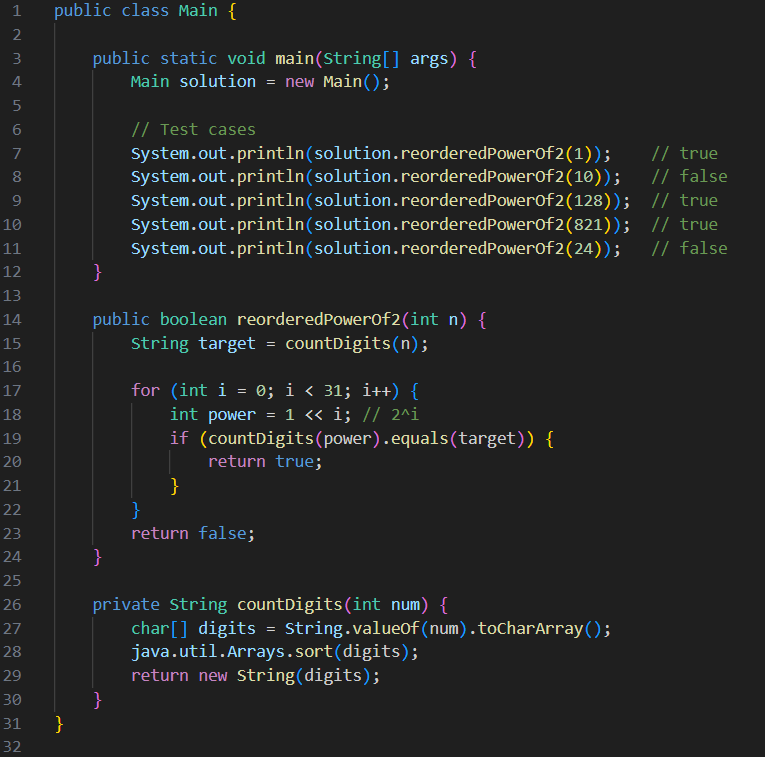765x757 pixels.
Task: Click line number 14 in the gutter
Action: pyautogui.click(x=12, y=319)
